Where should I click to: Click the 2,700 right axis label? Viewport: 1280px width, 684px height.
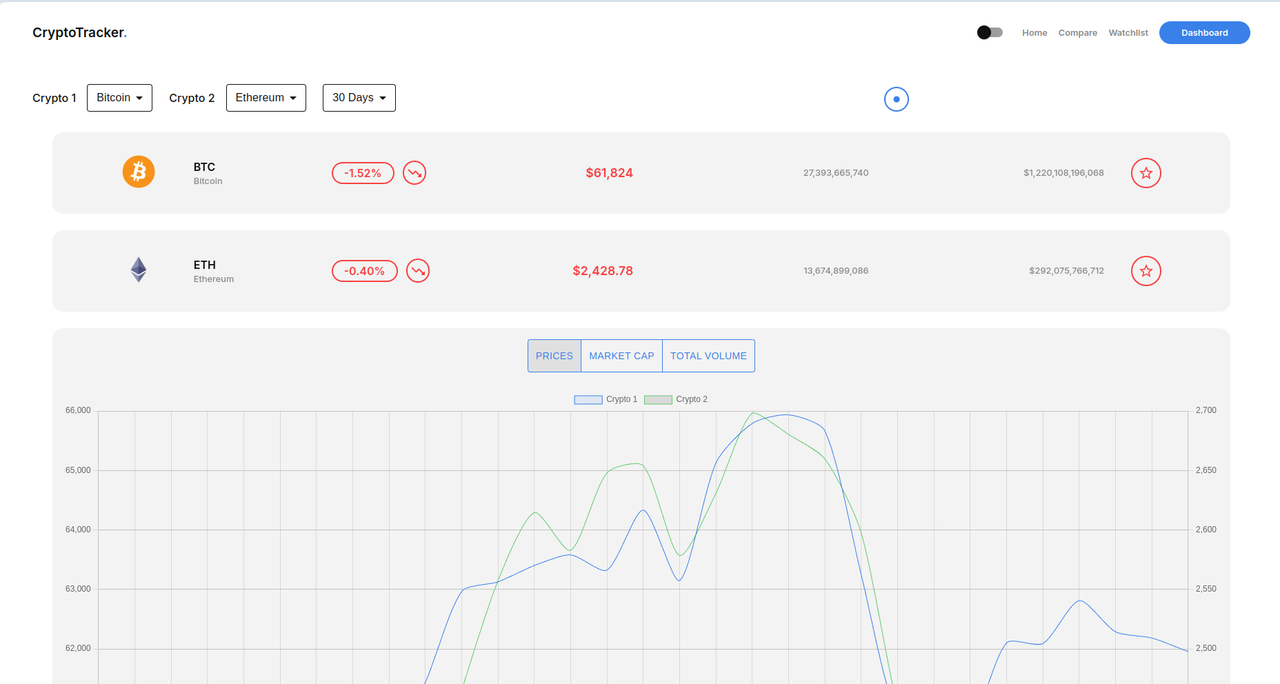[1206, 411]
